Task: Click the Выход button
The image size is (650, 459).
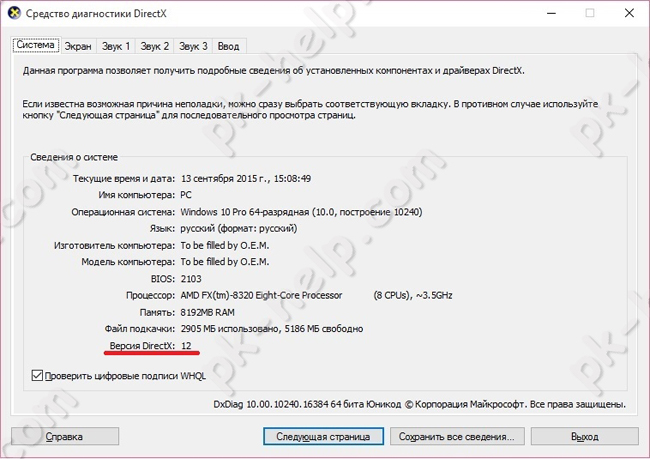Action: click(585, 437)
